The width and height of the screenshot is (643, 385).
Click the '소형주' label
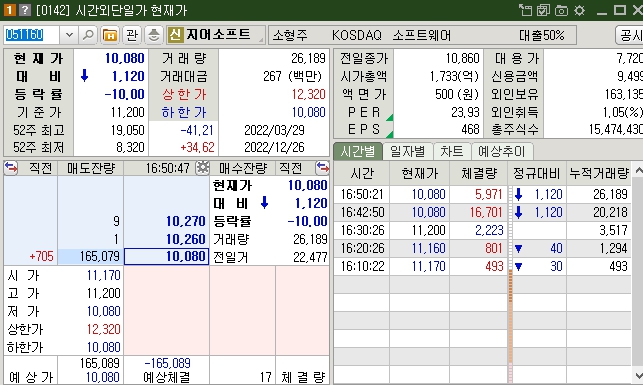point(290,35)
